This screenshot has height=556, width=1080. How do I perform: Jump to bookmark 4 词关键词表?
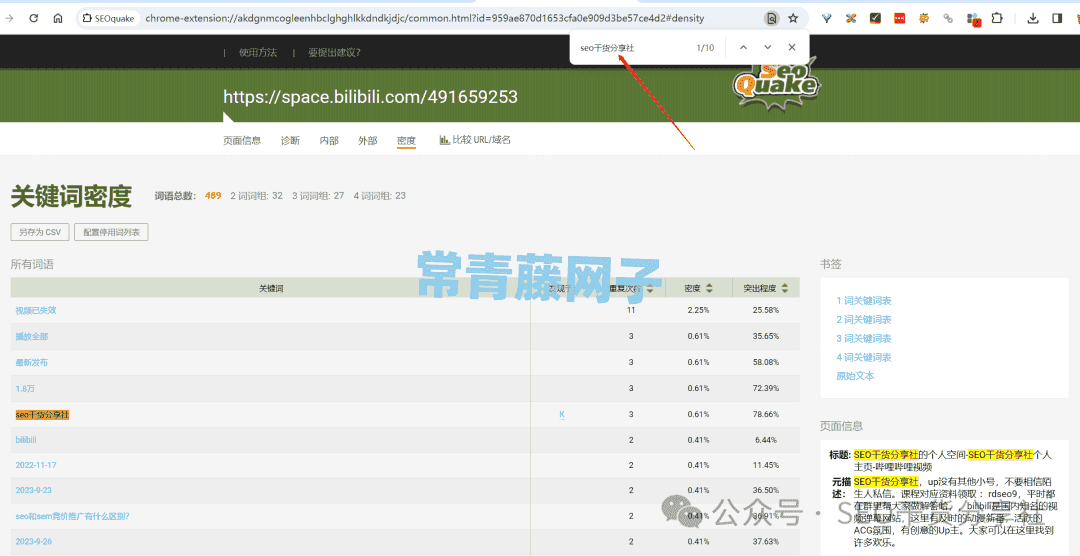[864, 358]
